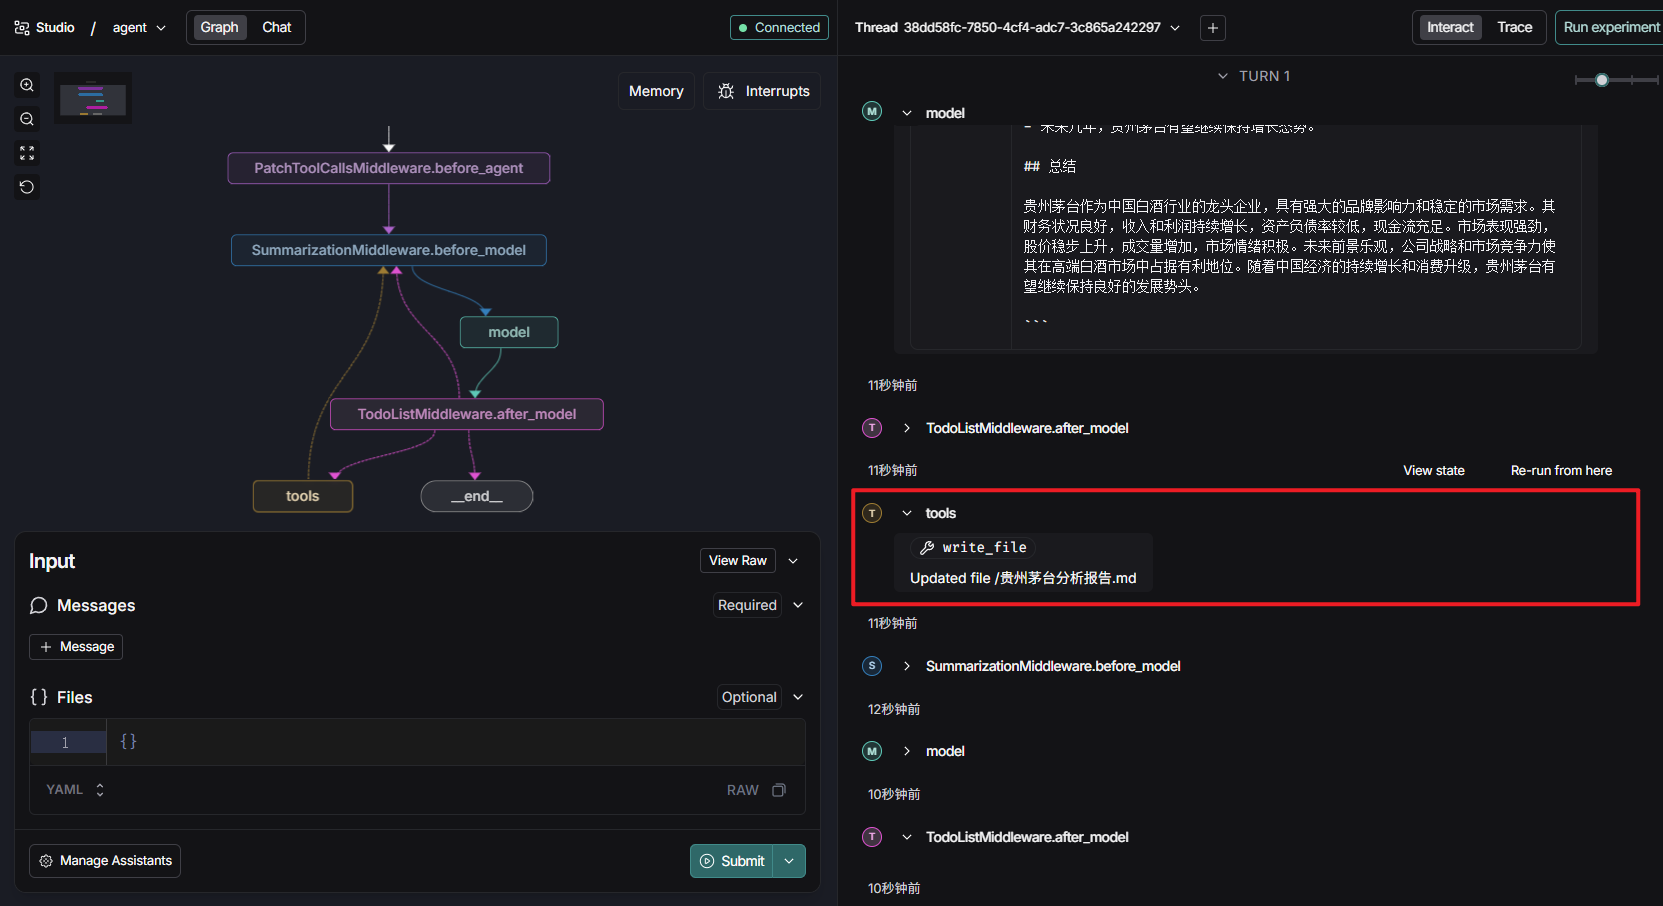Screen dimensions: 1663x906
Task: Collapse the tools step
Action: click(x=907, y=513)
